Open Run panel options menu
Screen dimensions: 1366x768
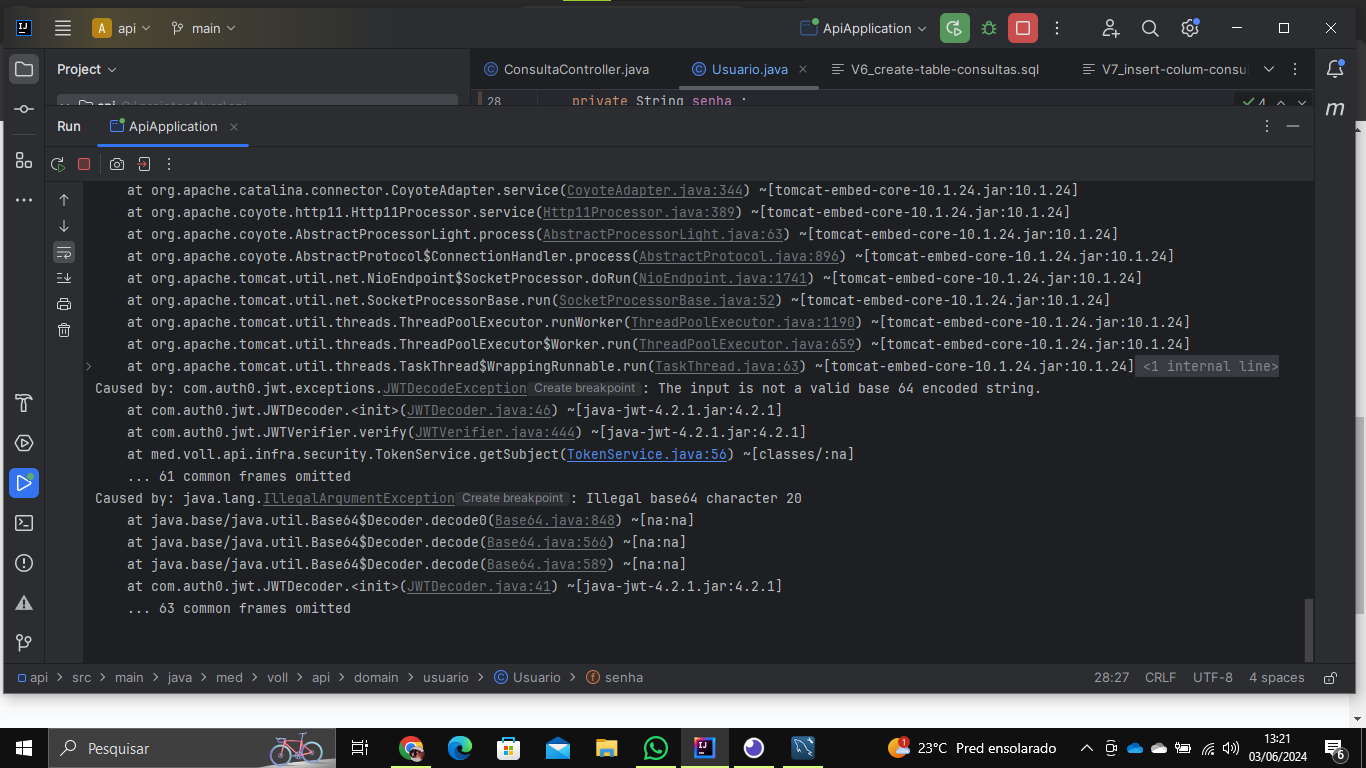1267,126
